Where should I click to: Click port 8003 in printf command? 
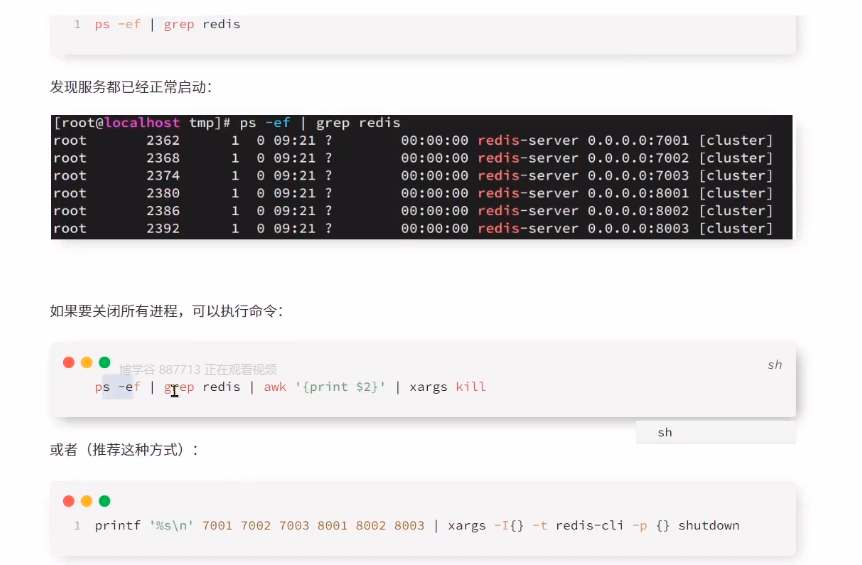click(409, 525)
